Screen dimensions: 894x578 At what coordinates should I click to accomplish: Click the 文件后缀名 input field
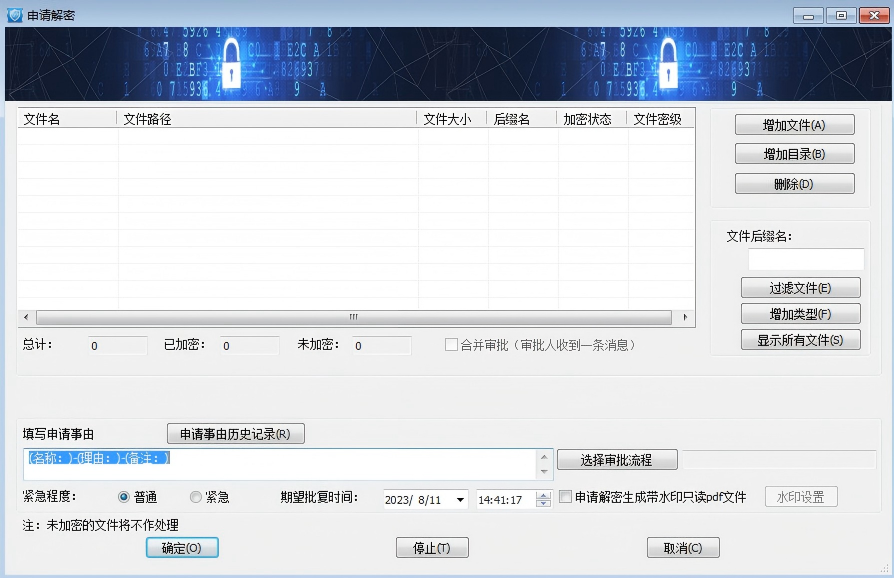(x=806, y=259)
